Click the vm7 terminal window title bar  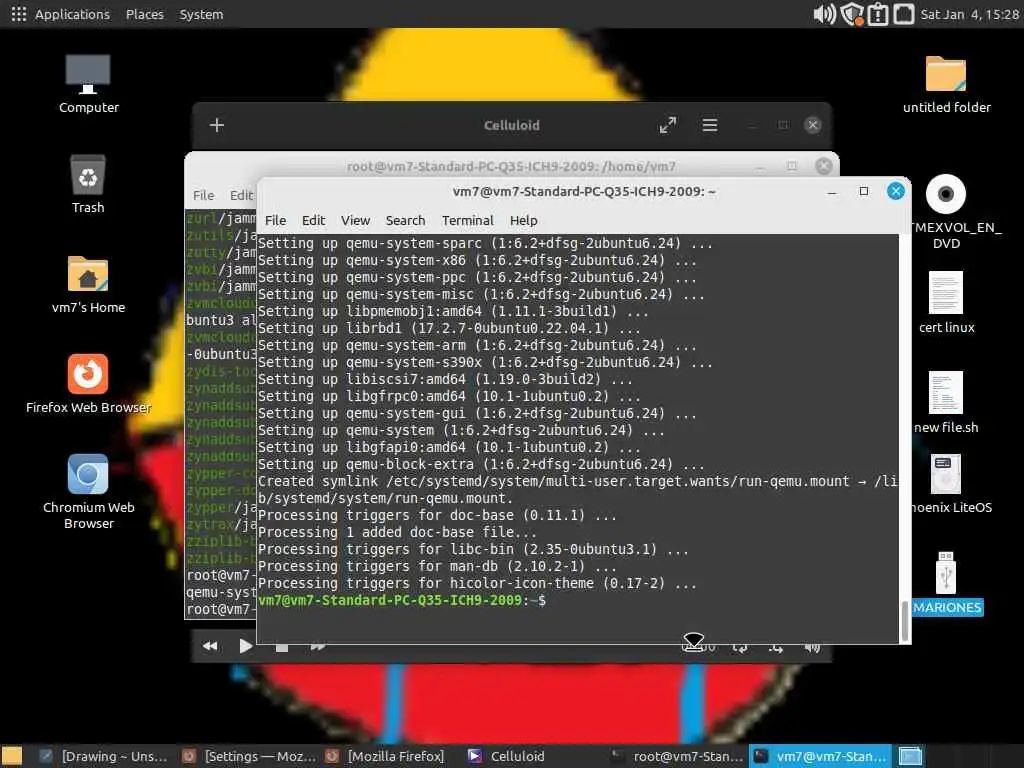[x=584, y=191]
